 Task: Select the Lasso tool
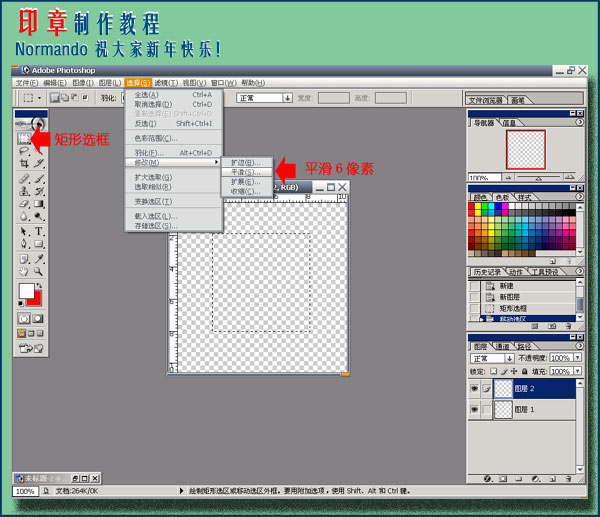[x=24, y=150]
